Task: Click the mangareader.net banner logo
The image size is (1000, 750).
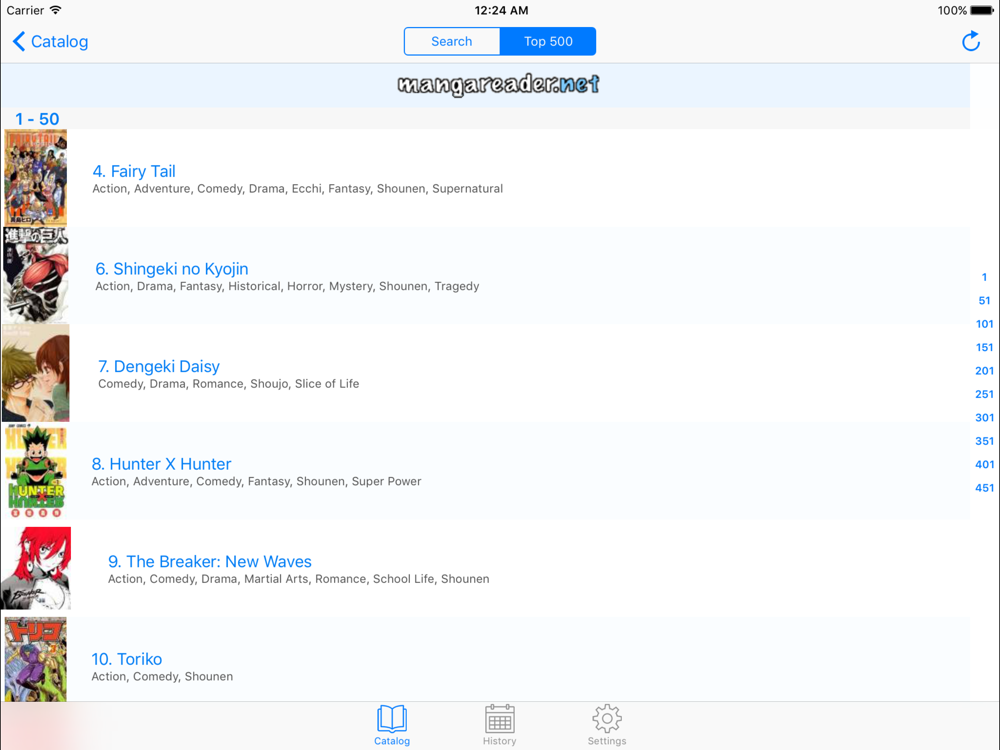Action: click(498, 84)
